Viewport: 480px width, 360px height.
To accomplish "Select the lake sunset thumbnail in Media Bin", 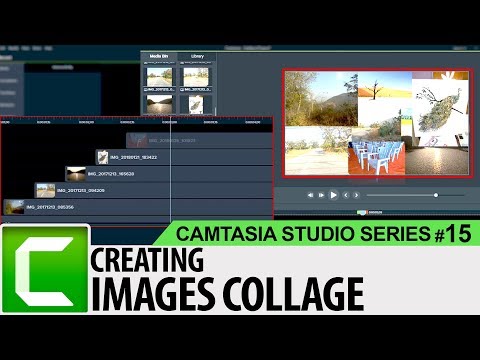I will pos(160,104).
